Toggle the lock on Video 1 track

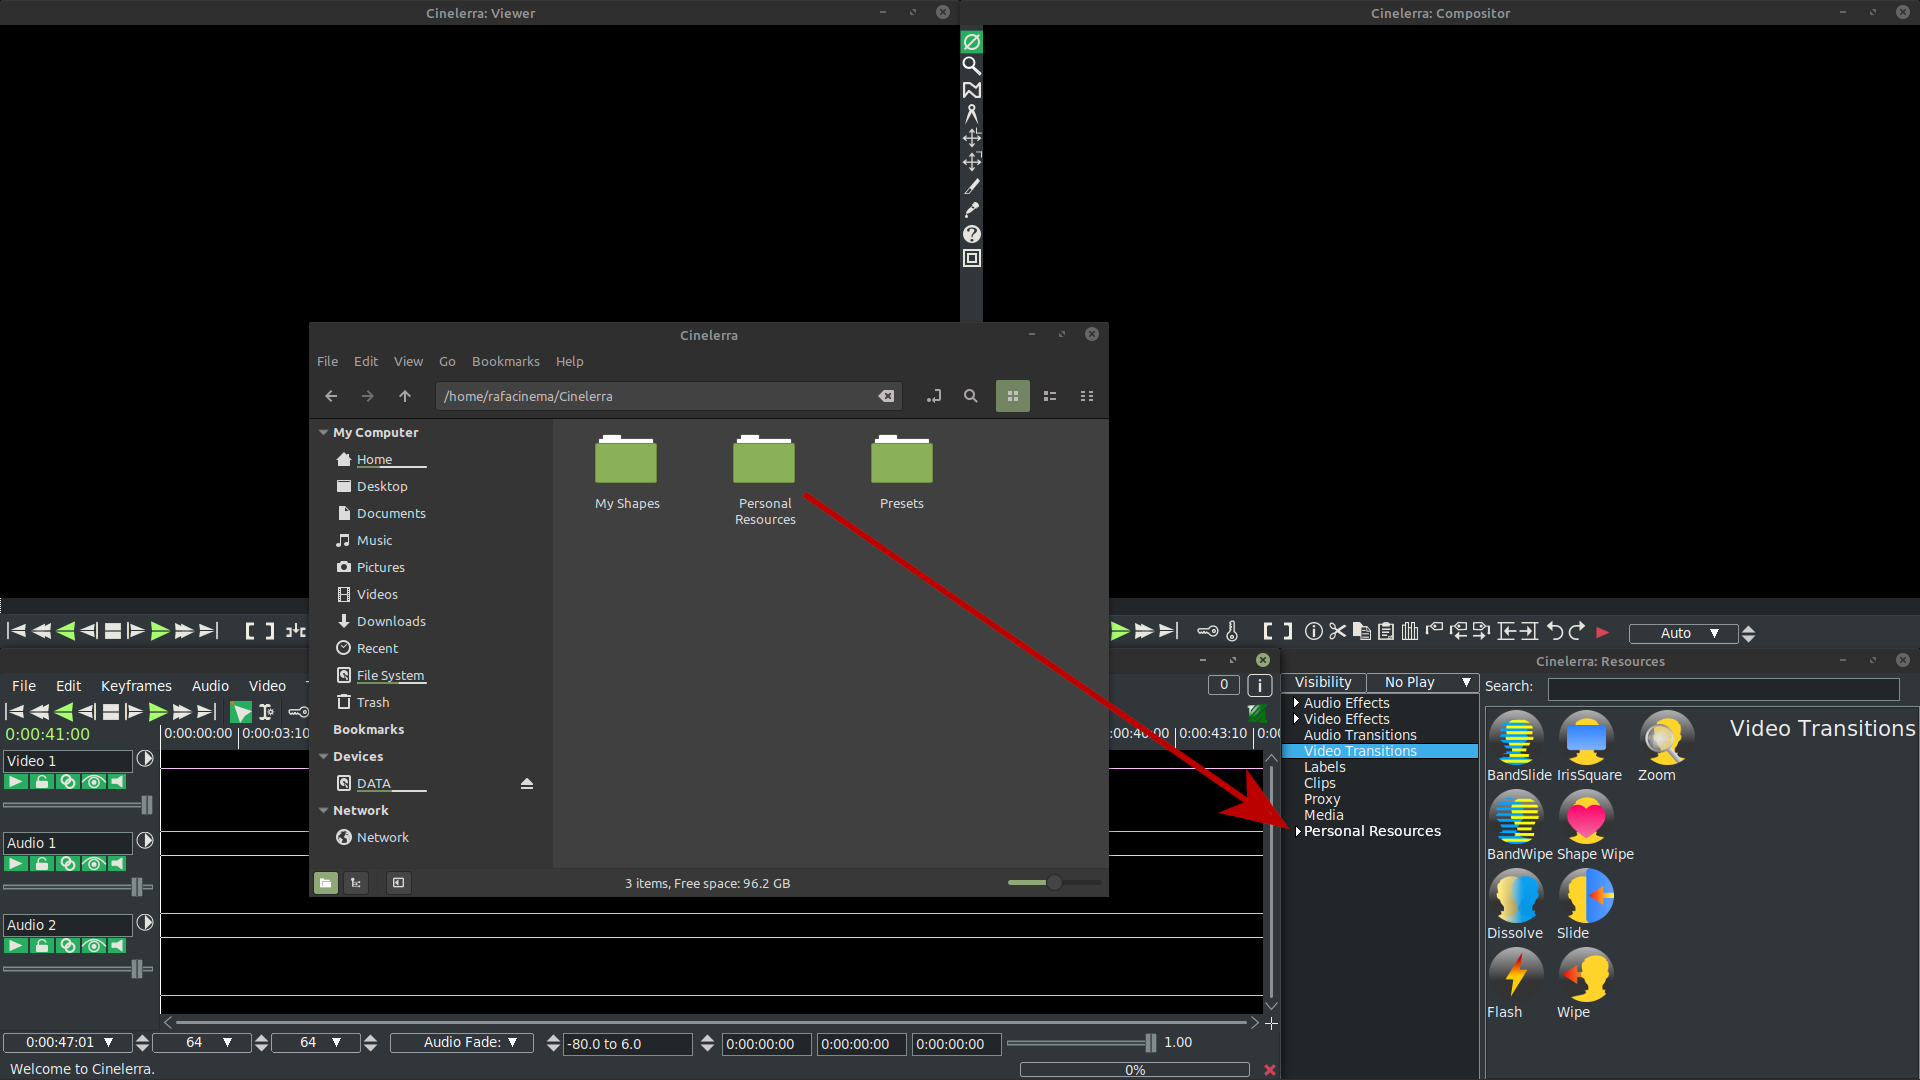42,782
